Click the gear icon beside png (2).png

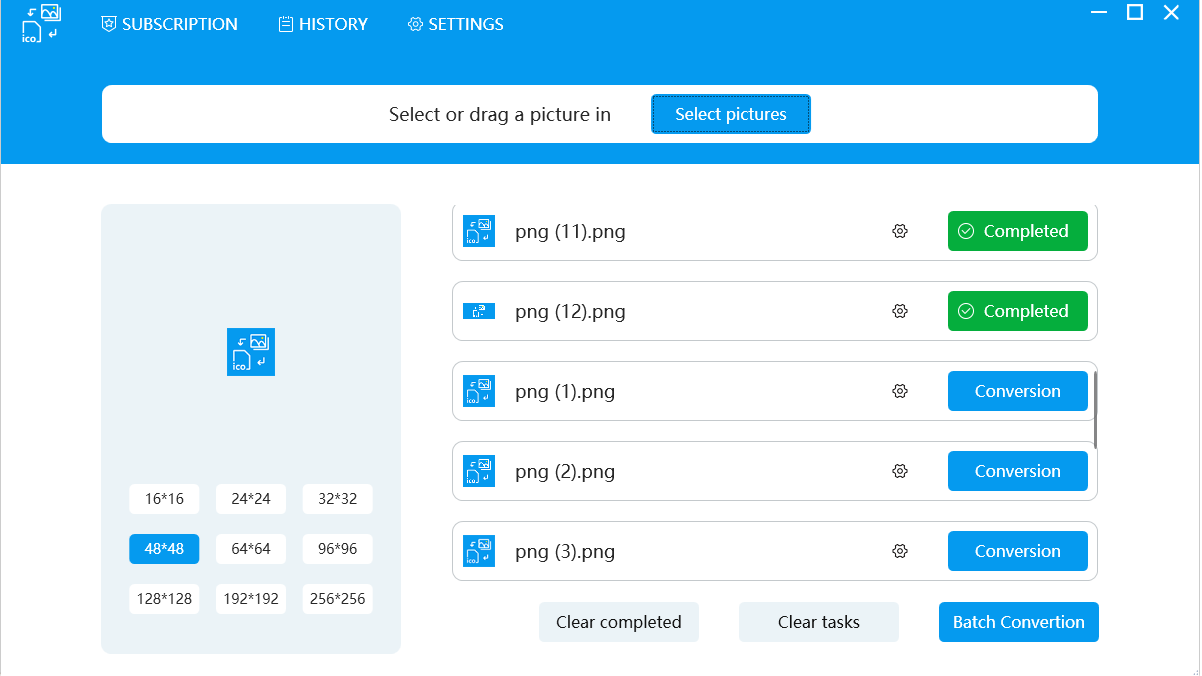coord(900,471)
